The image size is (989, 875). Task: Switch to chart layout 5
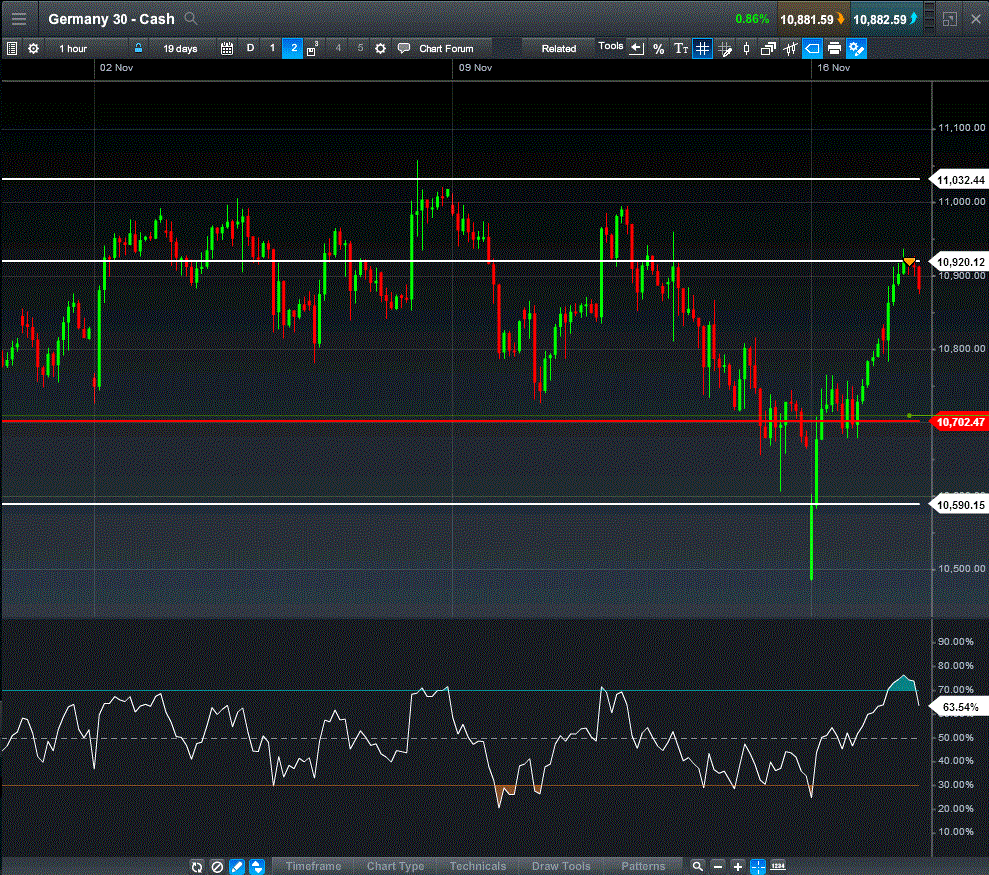click(x=360, y=48)
